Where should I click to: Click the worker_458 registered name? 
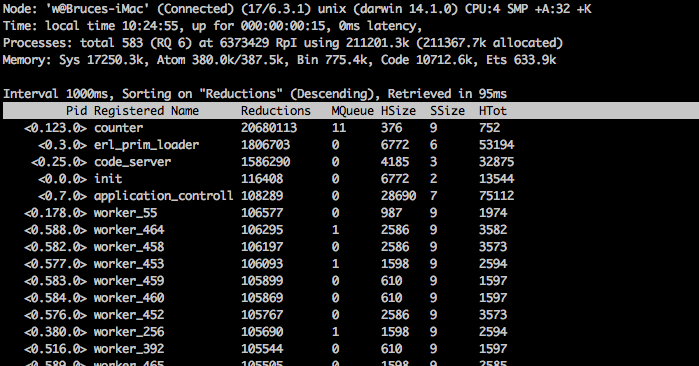click(x=129, y=247)
